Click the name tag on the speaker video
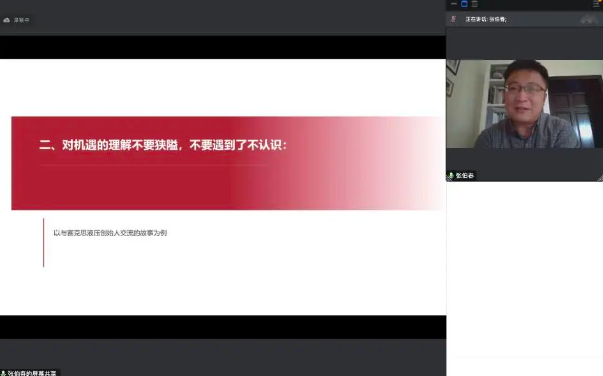 tap(461, 176)
